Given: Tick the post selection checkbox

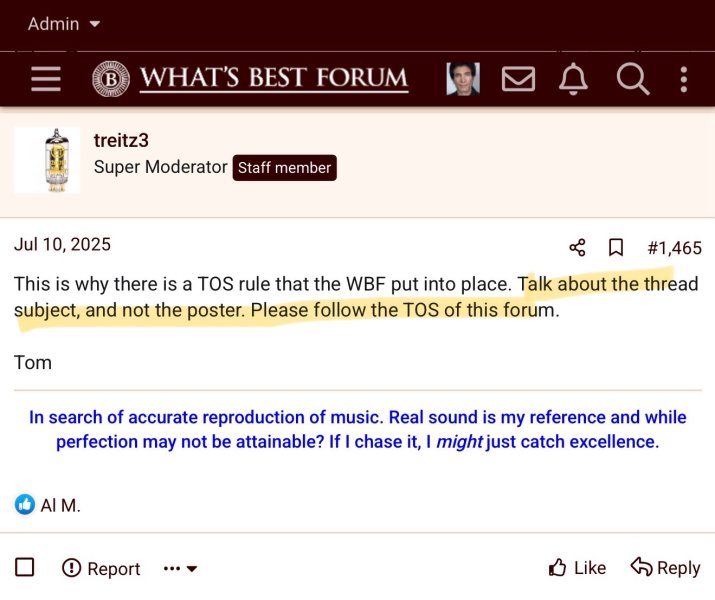Looking at the screenshot, I should [x=25, y=568].
